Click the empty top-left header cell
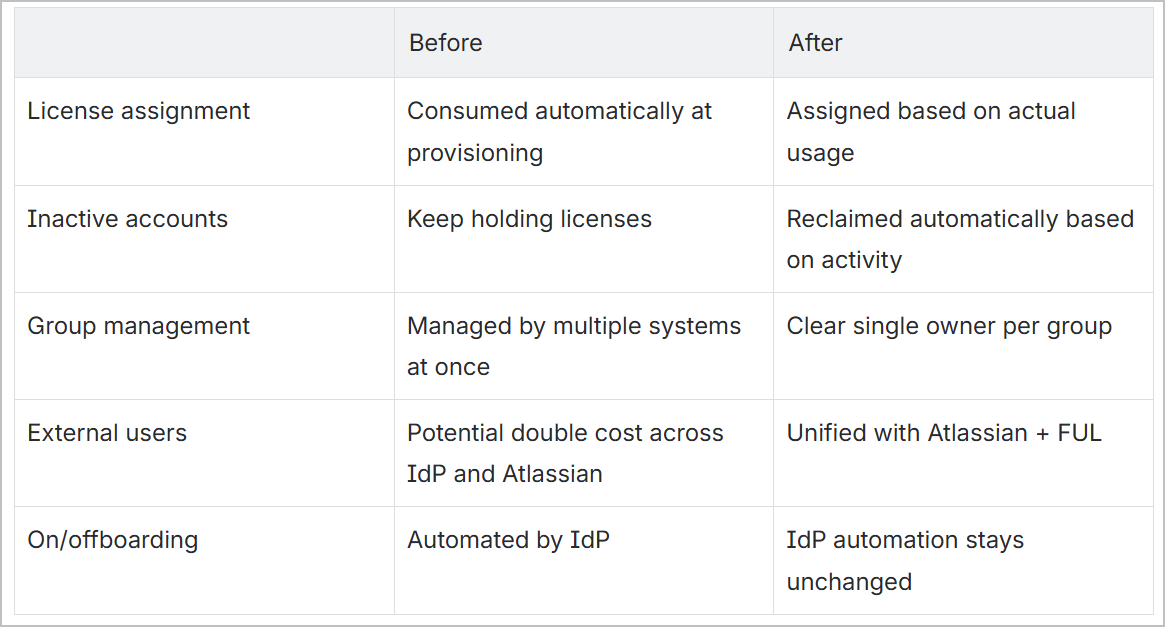This screenshot has height=627, width=1165. [x=204, y=43]
